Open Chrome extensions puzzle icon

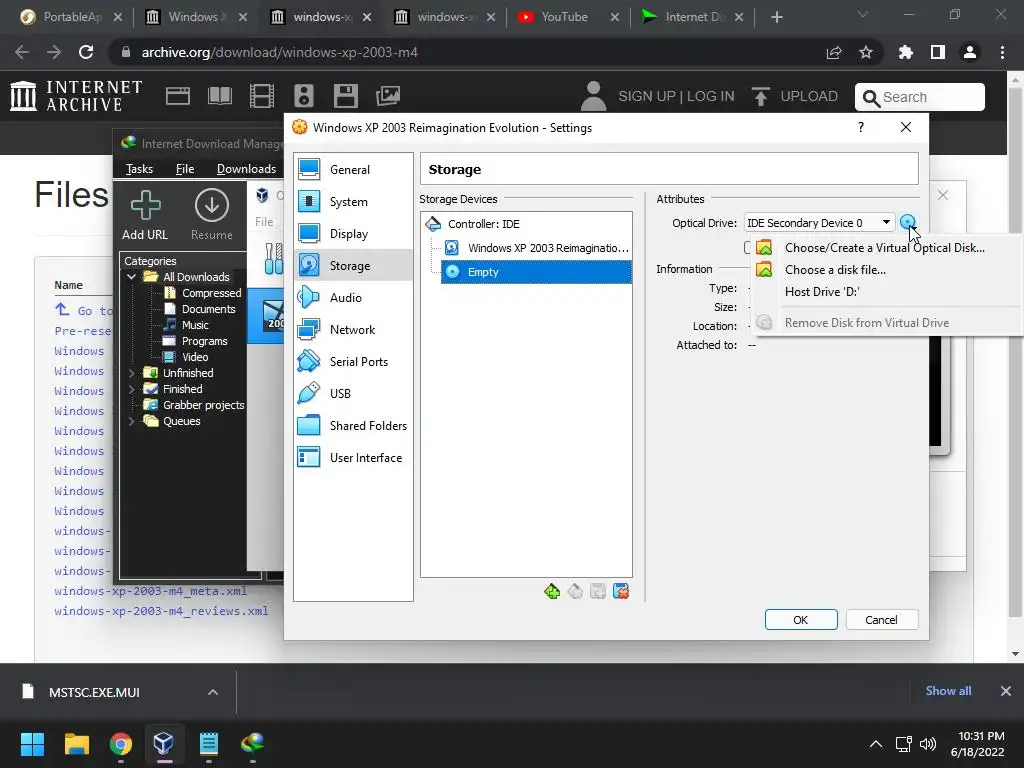click(906, 52)
